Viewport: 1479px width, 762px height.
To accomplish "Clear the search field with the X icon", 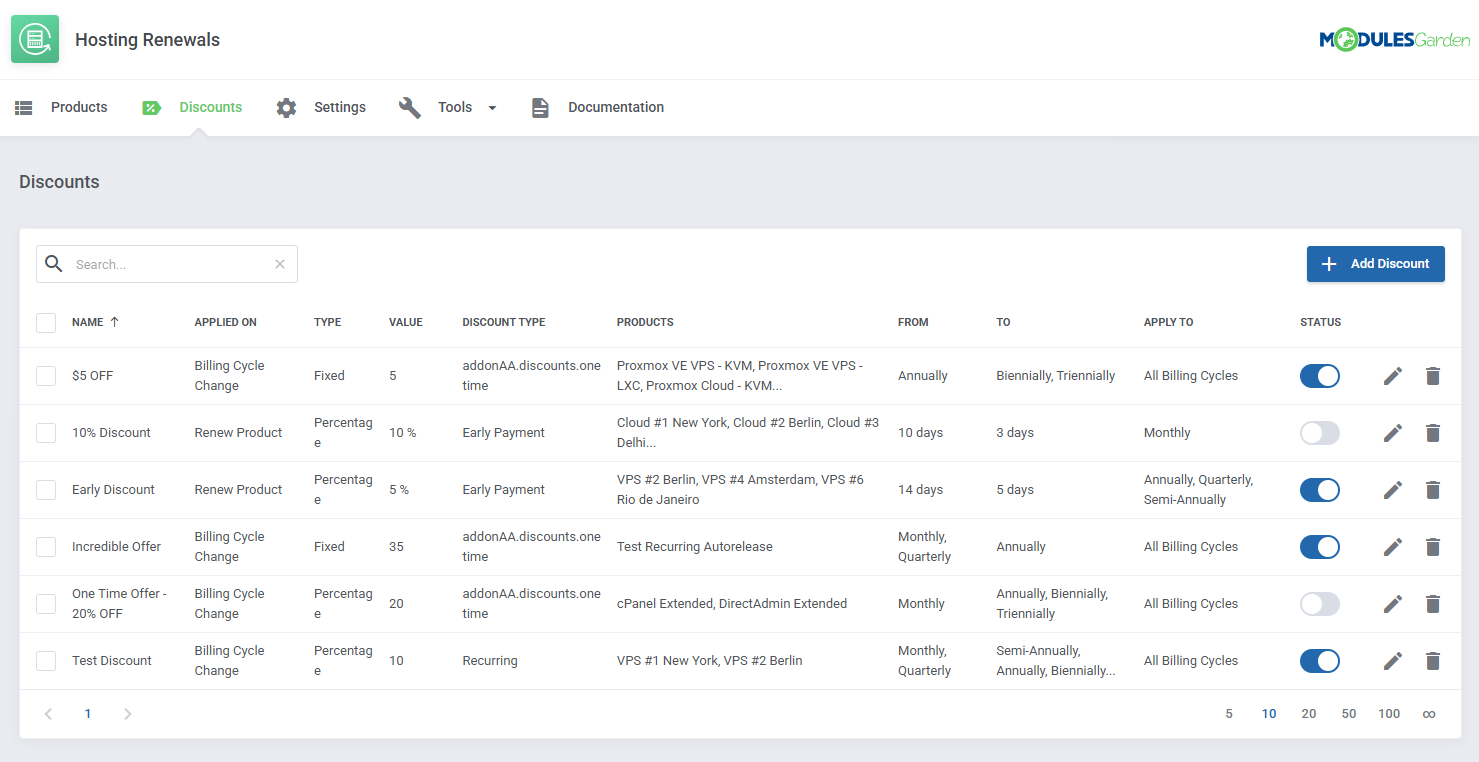I will tap(279, 263).
